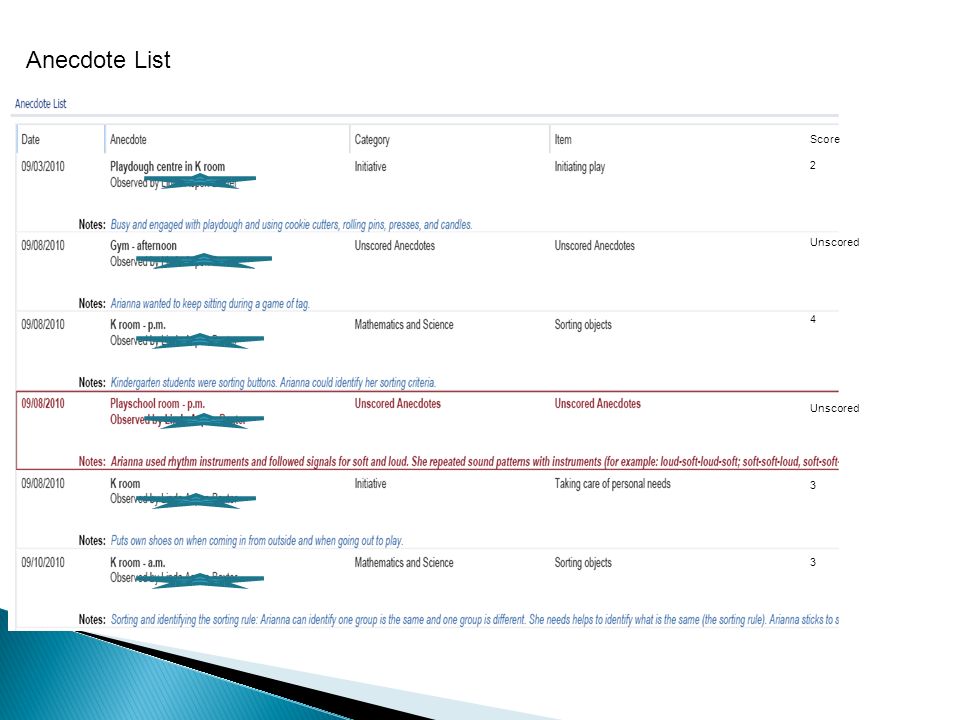Select the date in the Playdough centre row

[x=43, y=167]
